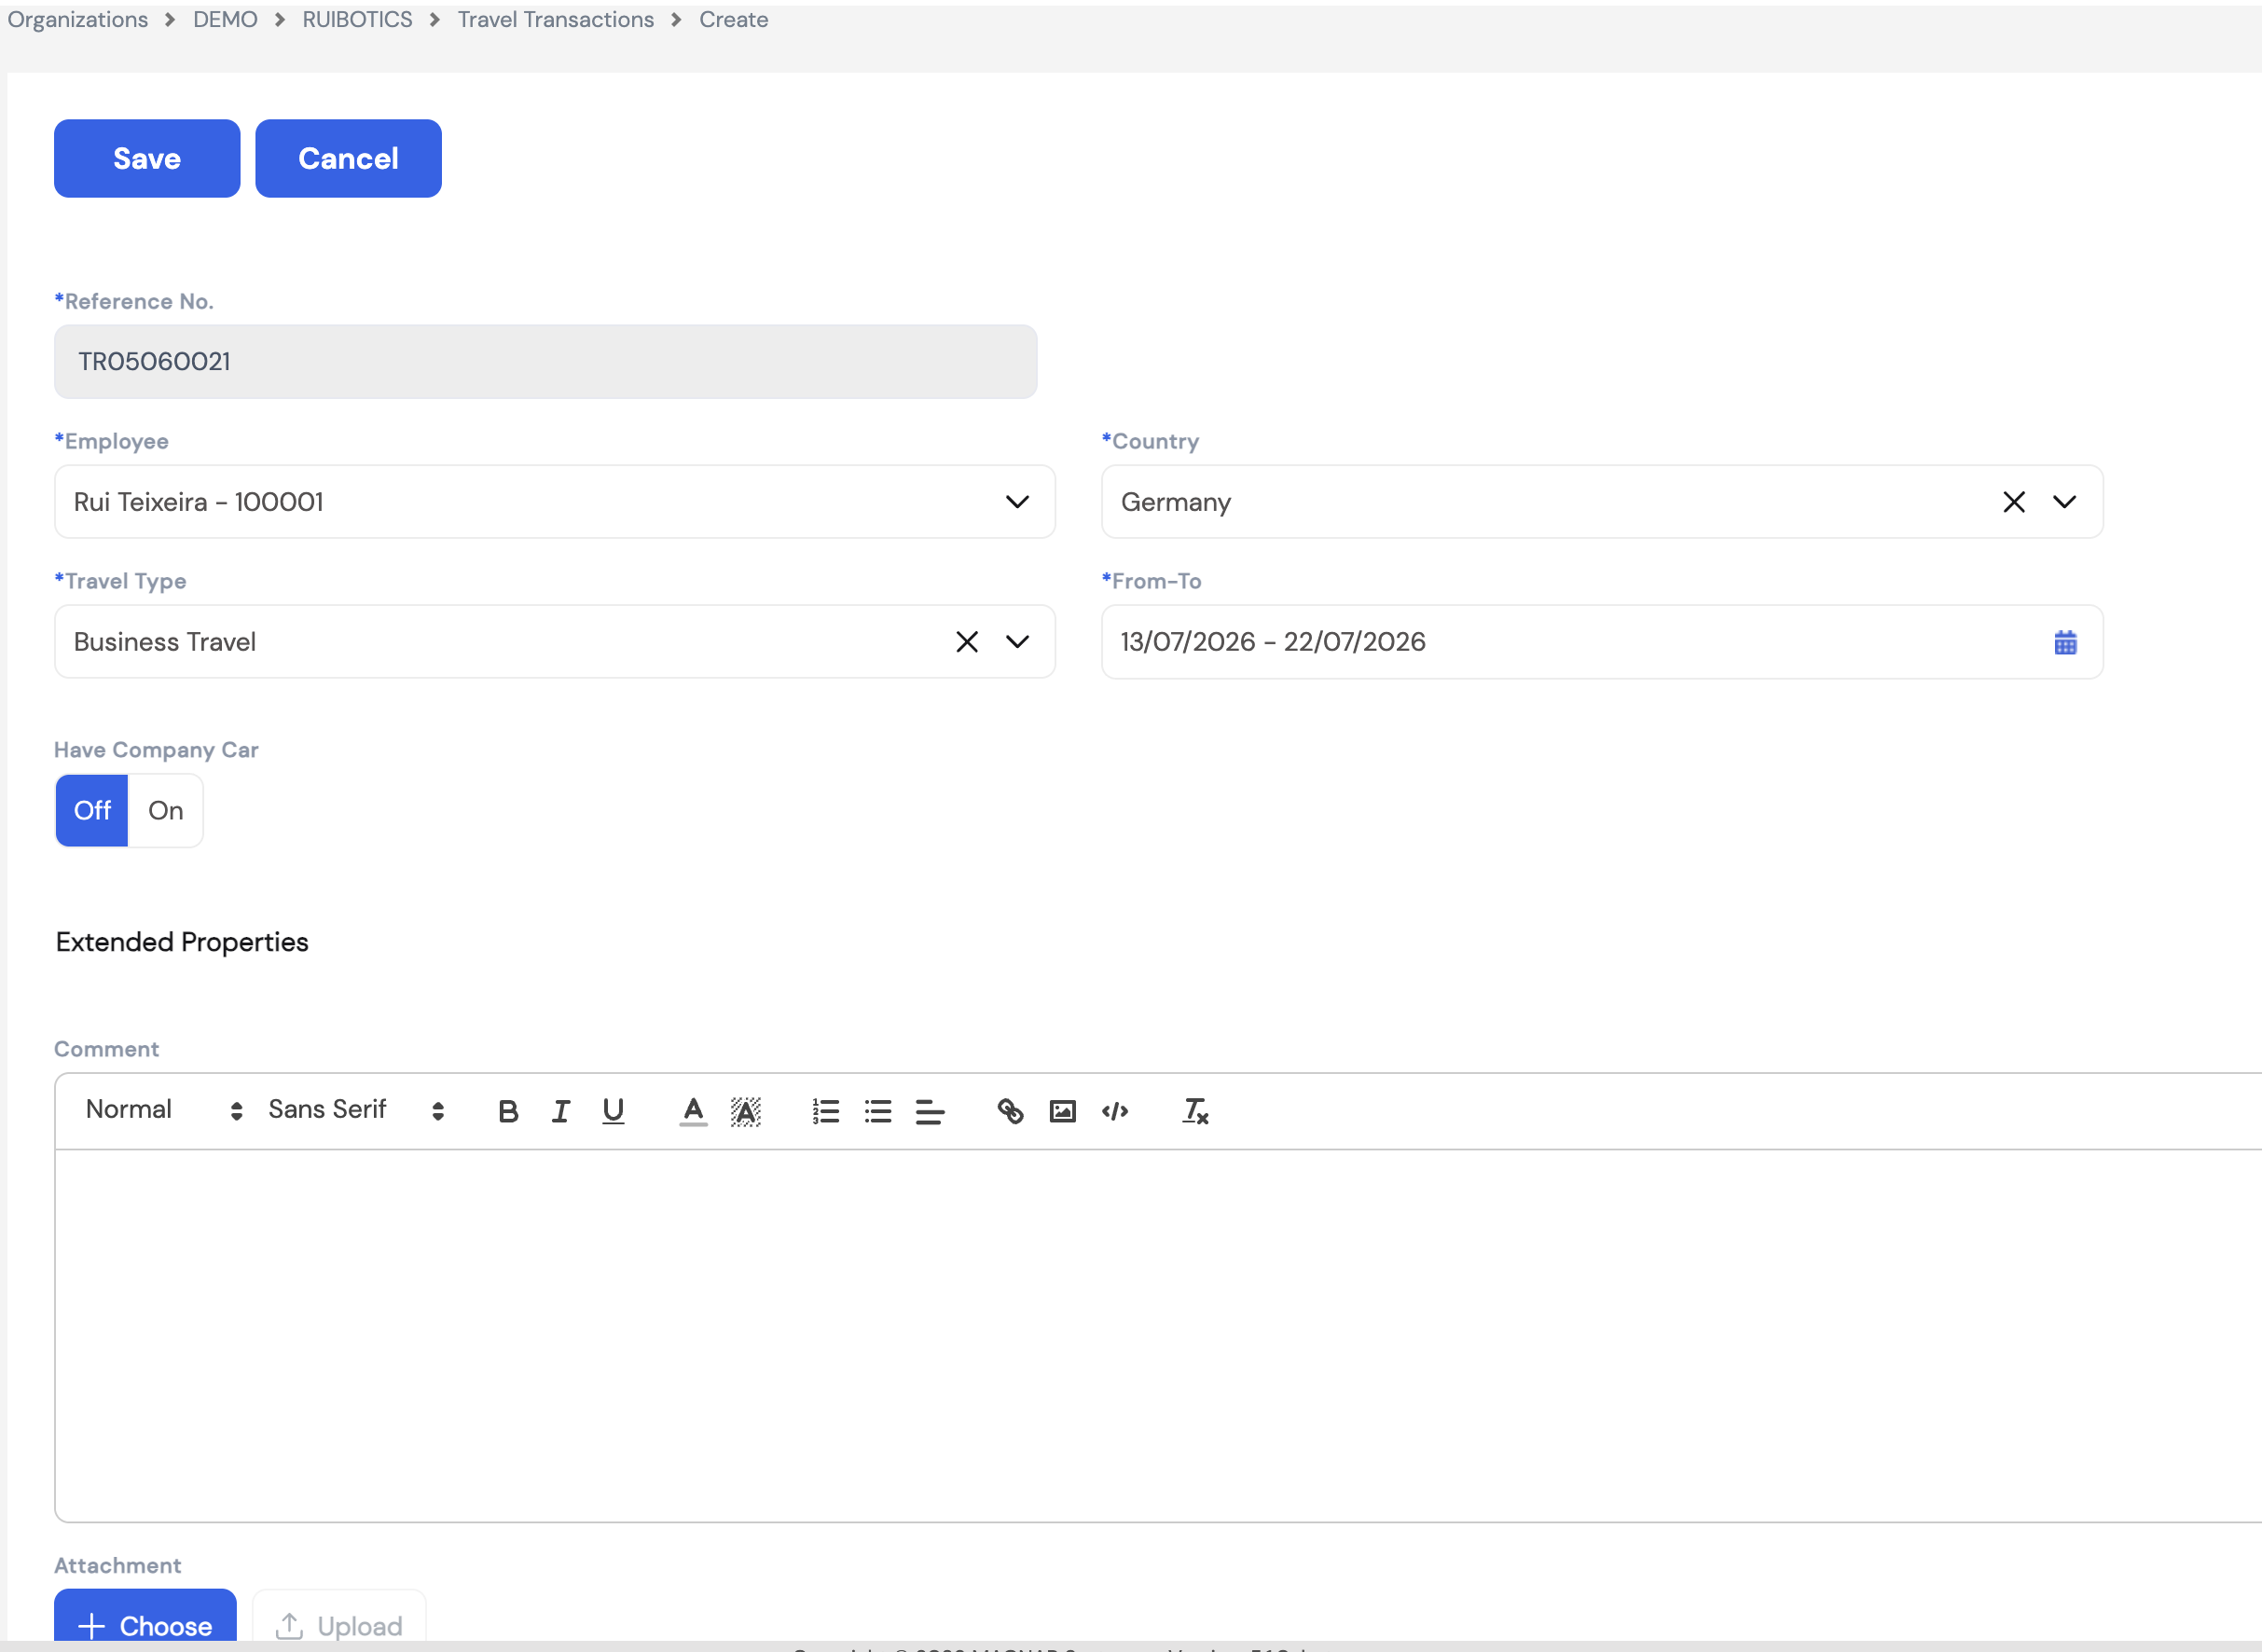Save the travel transaction
The width and height of the screenshot is (2262, 1652).
[x=147, y=158]
